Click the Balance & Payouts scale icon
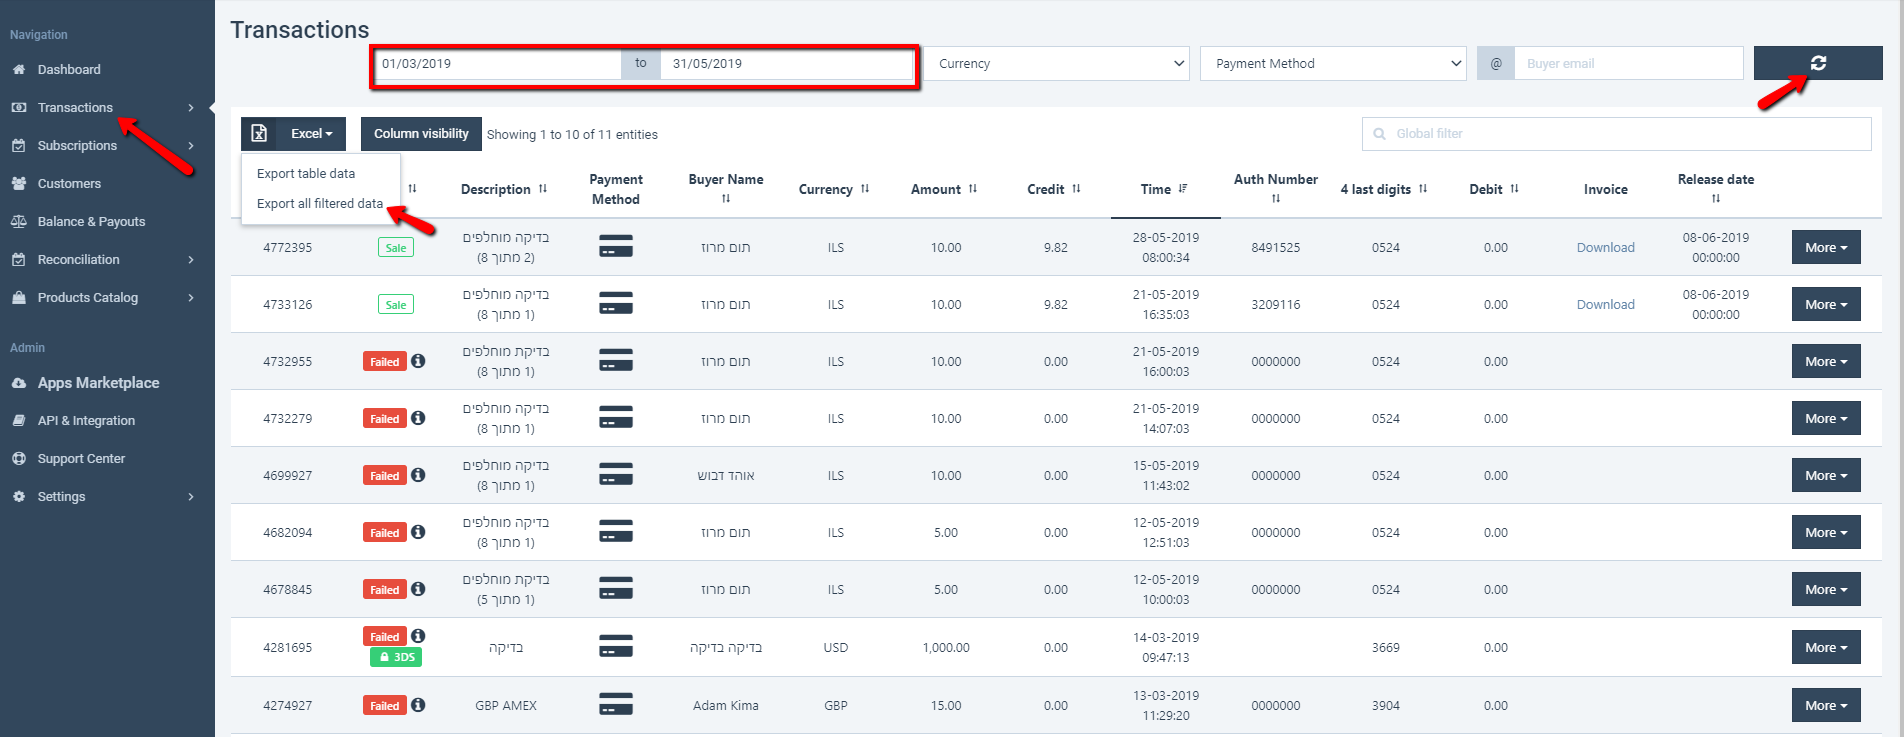The height and width of the screenshot is (737, 1904). (x=19, y=222)
